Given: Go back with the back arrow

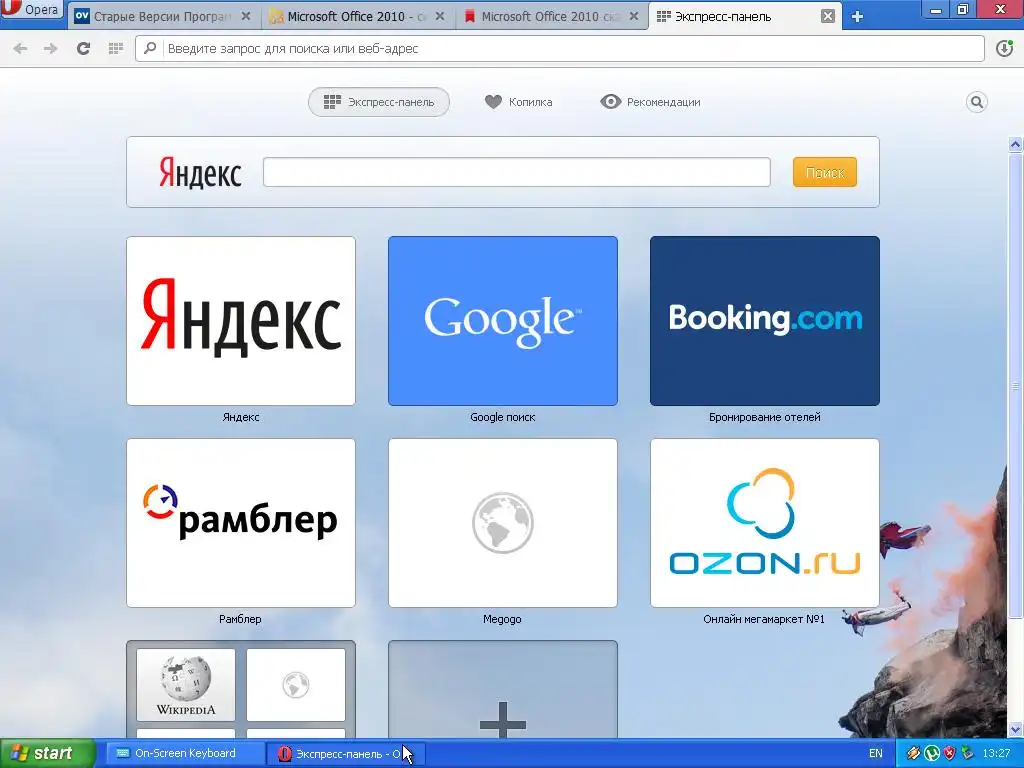Looking at the screenshot, I should click(20, 48).
